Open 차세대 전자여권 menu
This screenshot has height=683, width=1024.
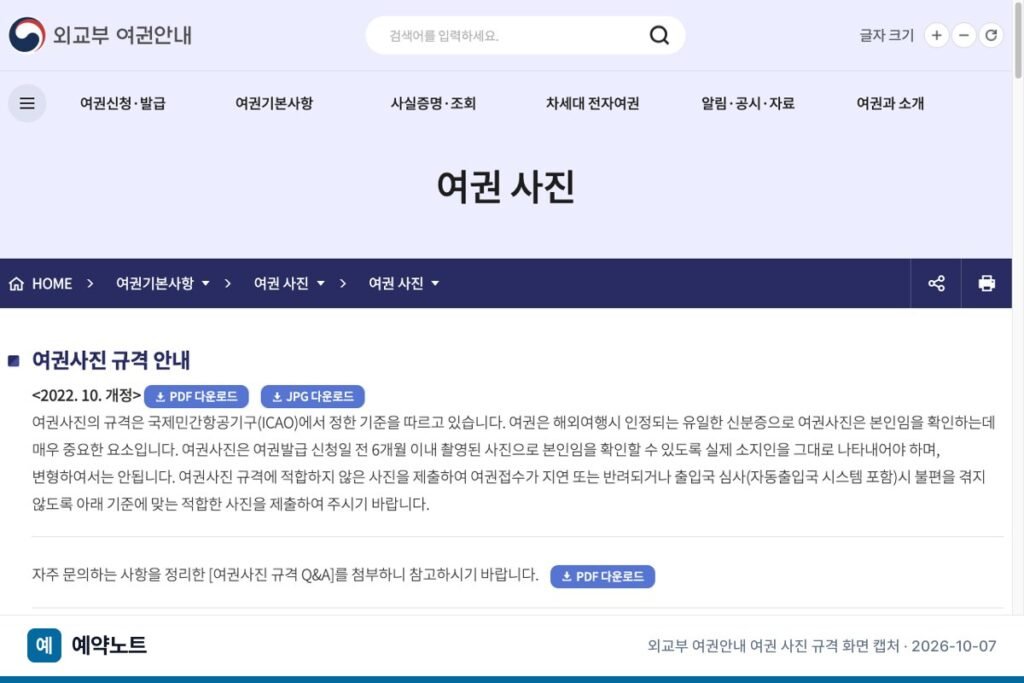[x=592, y=103]
